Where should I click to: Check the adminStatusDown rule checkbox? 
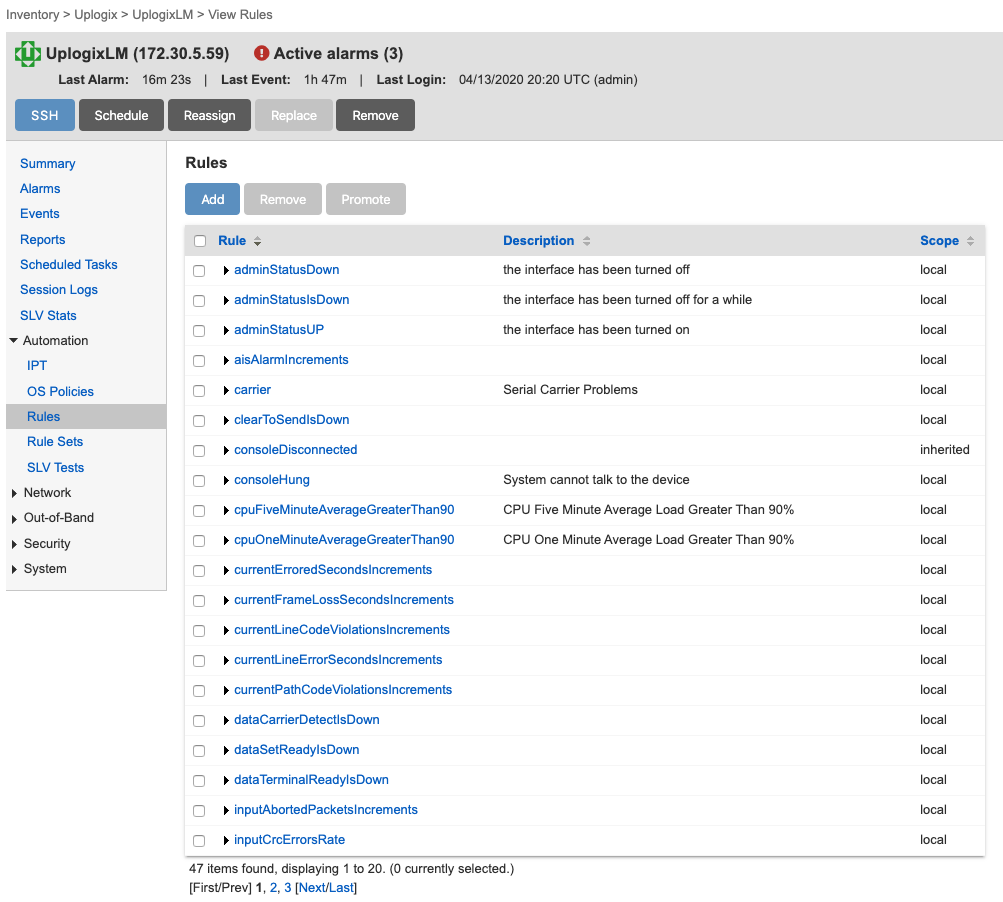pos(199,271)
